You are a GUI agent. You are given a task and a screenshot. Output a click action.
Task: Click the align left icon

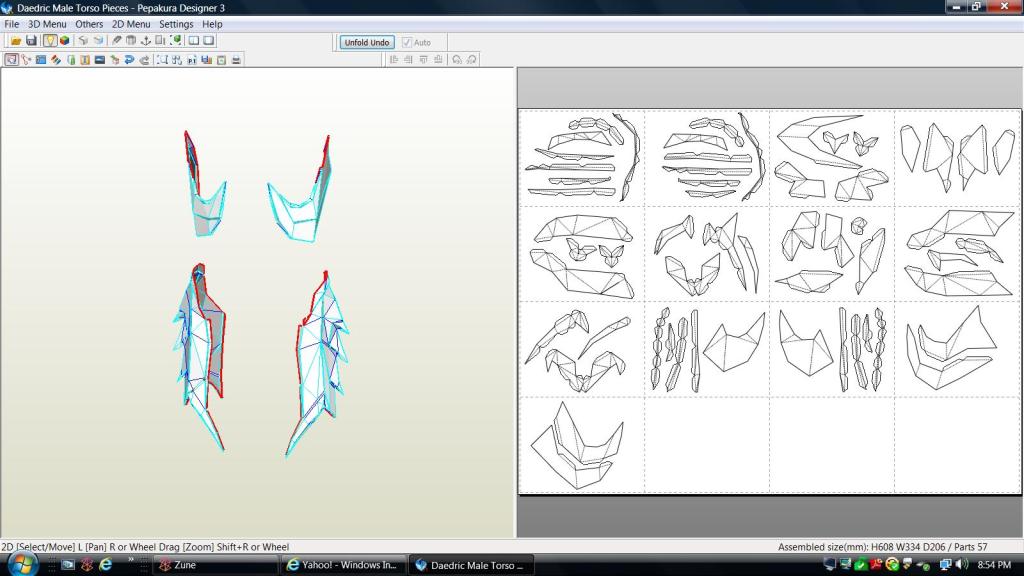pyautogui.click(x=394, y=59)
